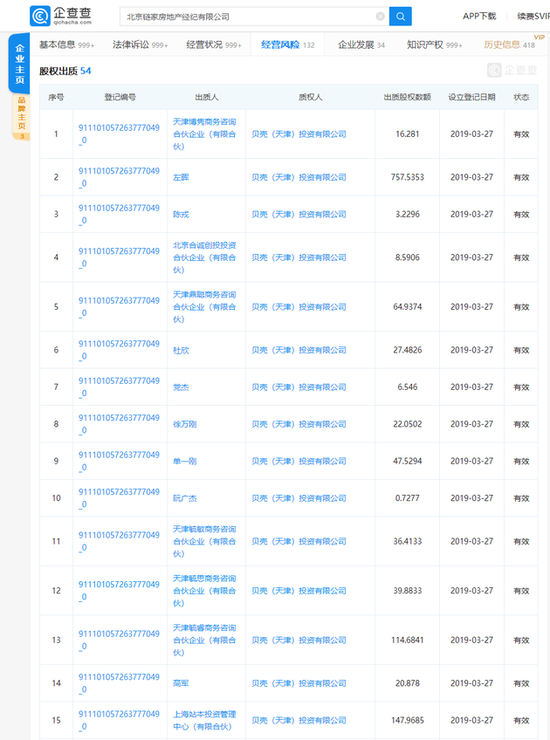This screenshot has width=550, height=740.
Task: Open the 企业发展 tab
Action: pos(361,45)
